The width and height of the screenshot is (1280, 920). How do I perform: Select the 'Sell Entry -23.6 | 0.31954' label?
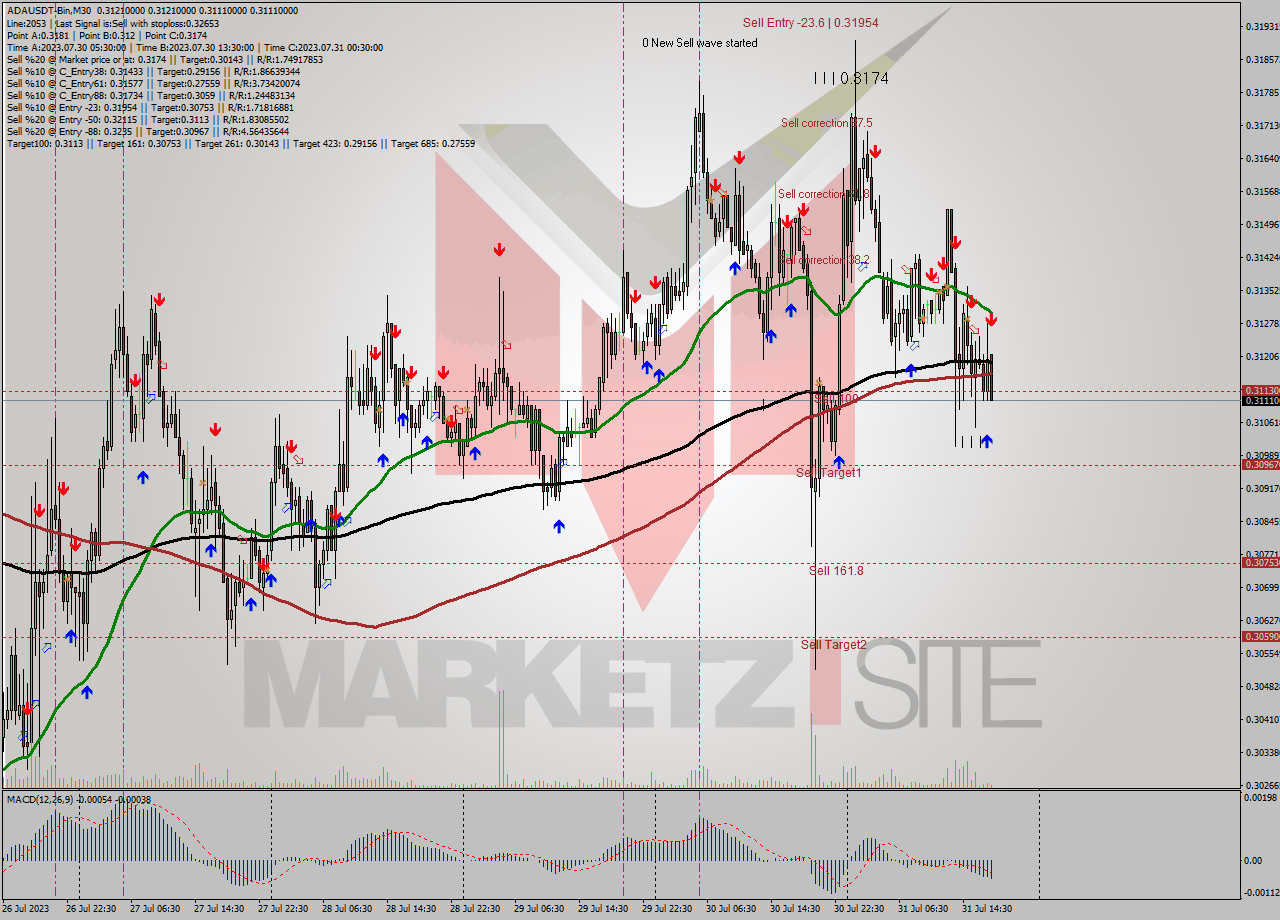click(x=810, y=22)
